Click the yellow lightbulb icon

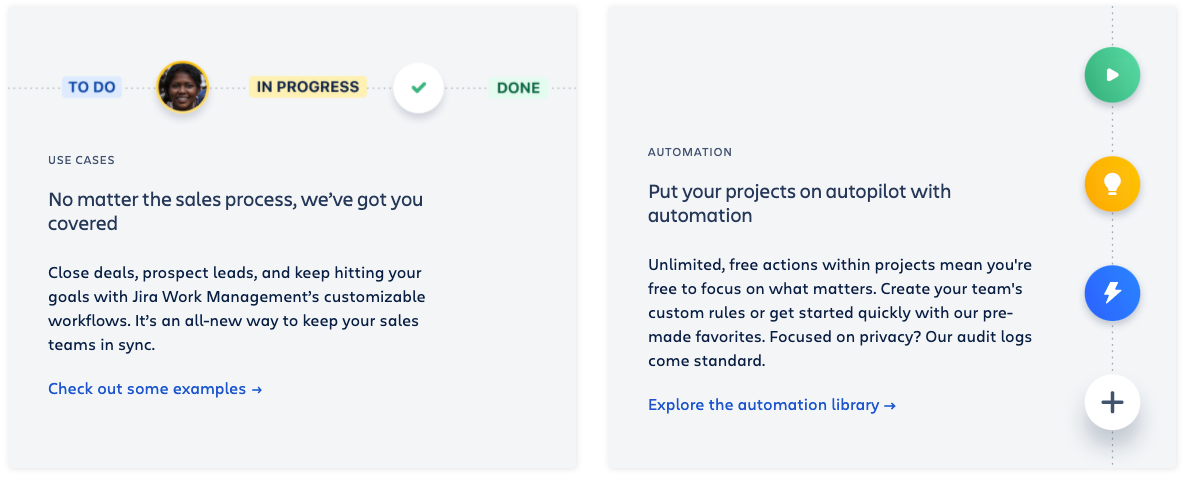click(x=1112, y=184)
